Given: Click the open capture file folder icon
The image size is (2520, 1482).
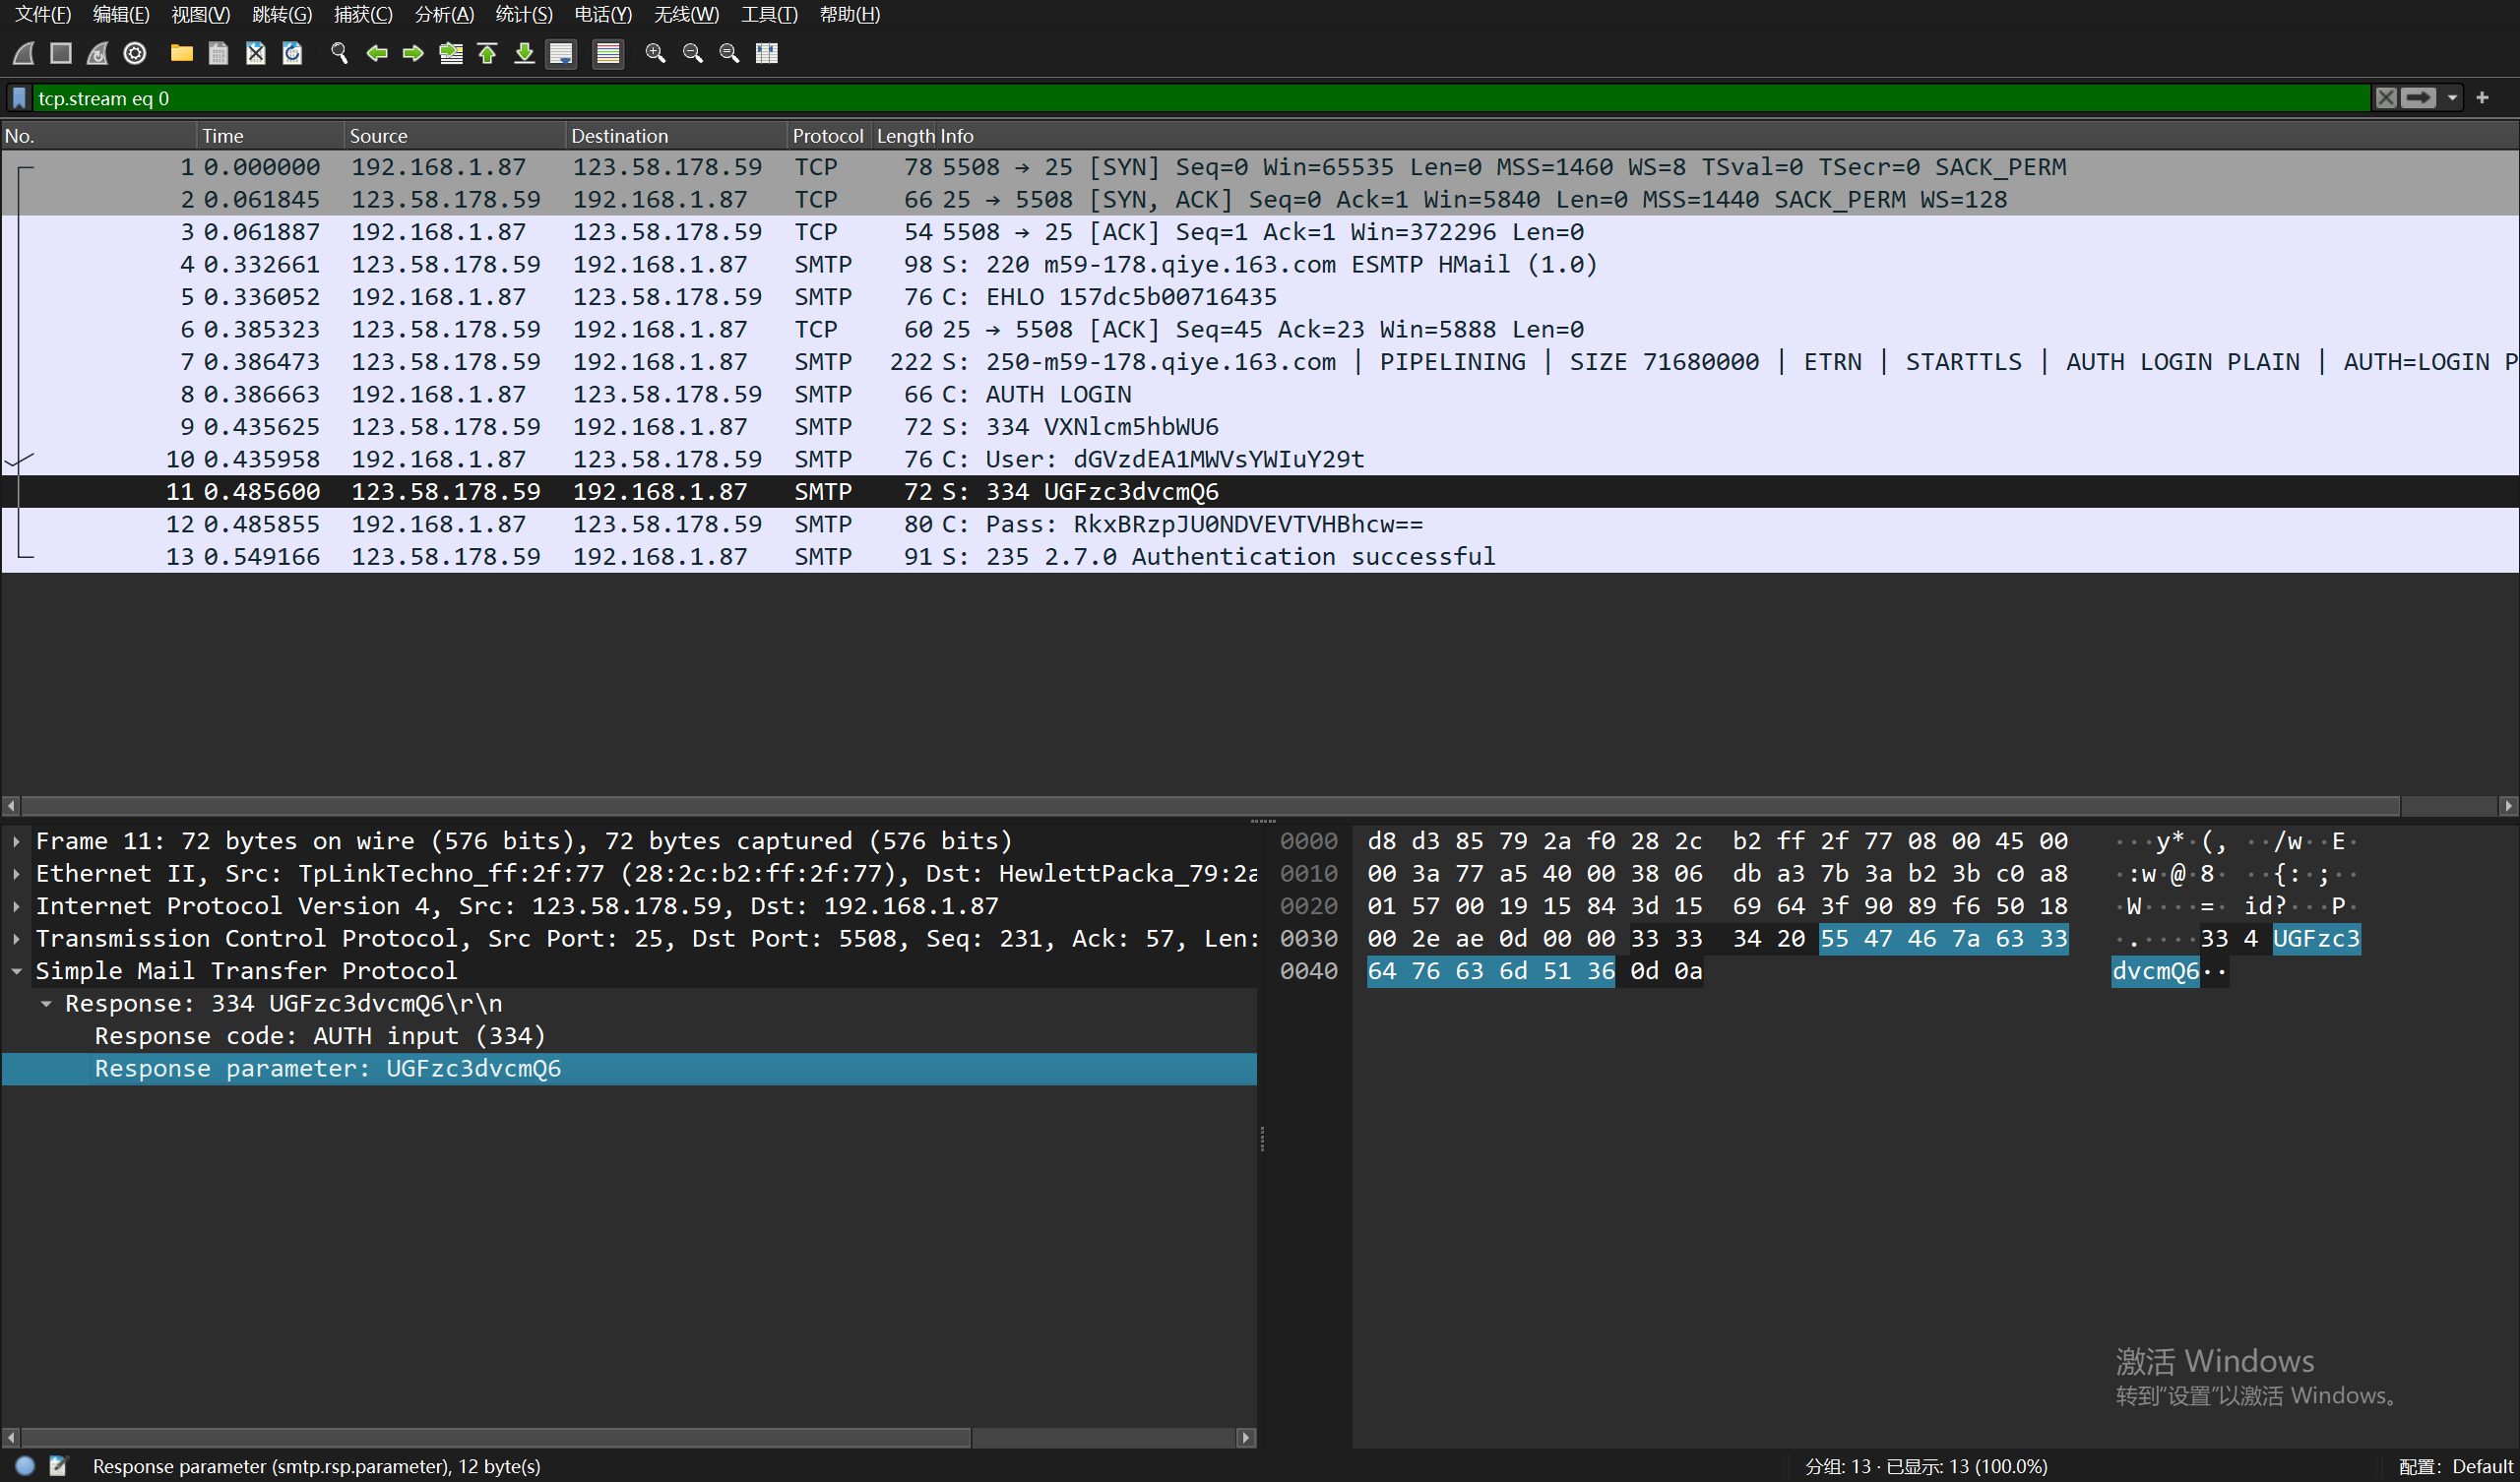Looking at the screenshot, I should click(181, 53).
